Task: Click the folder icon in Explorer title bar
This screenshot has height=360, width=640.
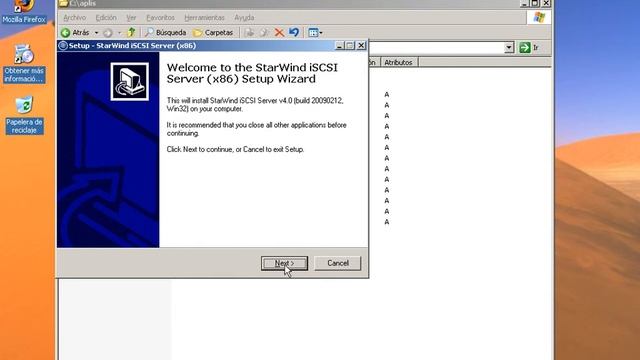Action: [63, 3]
